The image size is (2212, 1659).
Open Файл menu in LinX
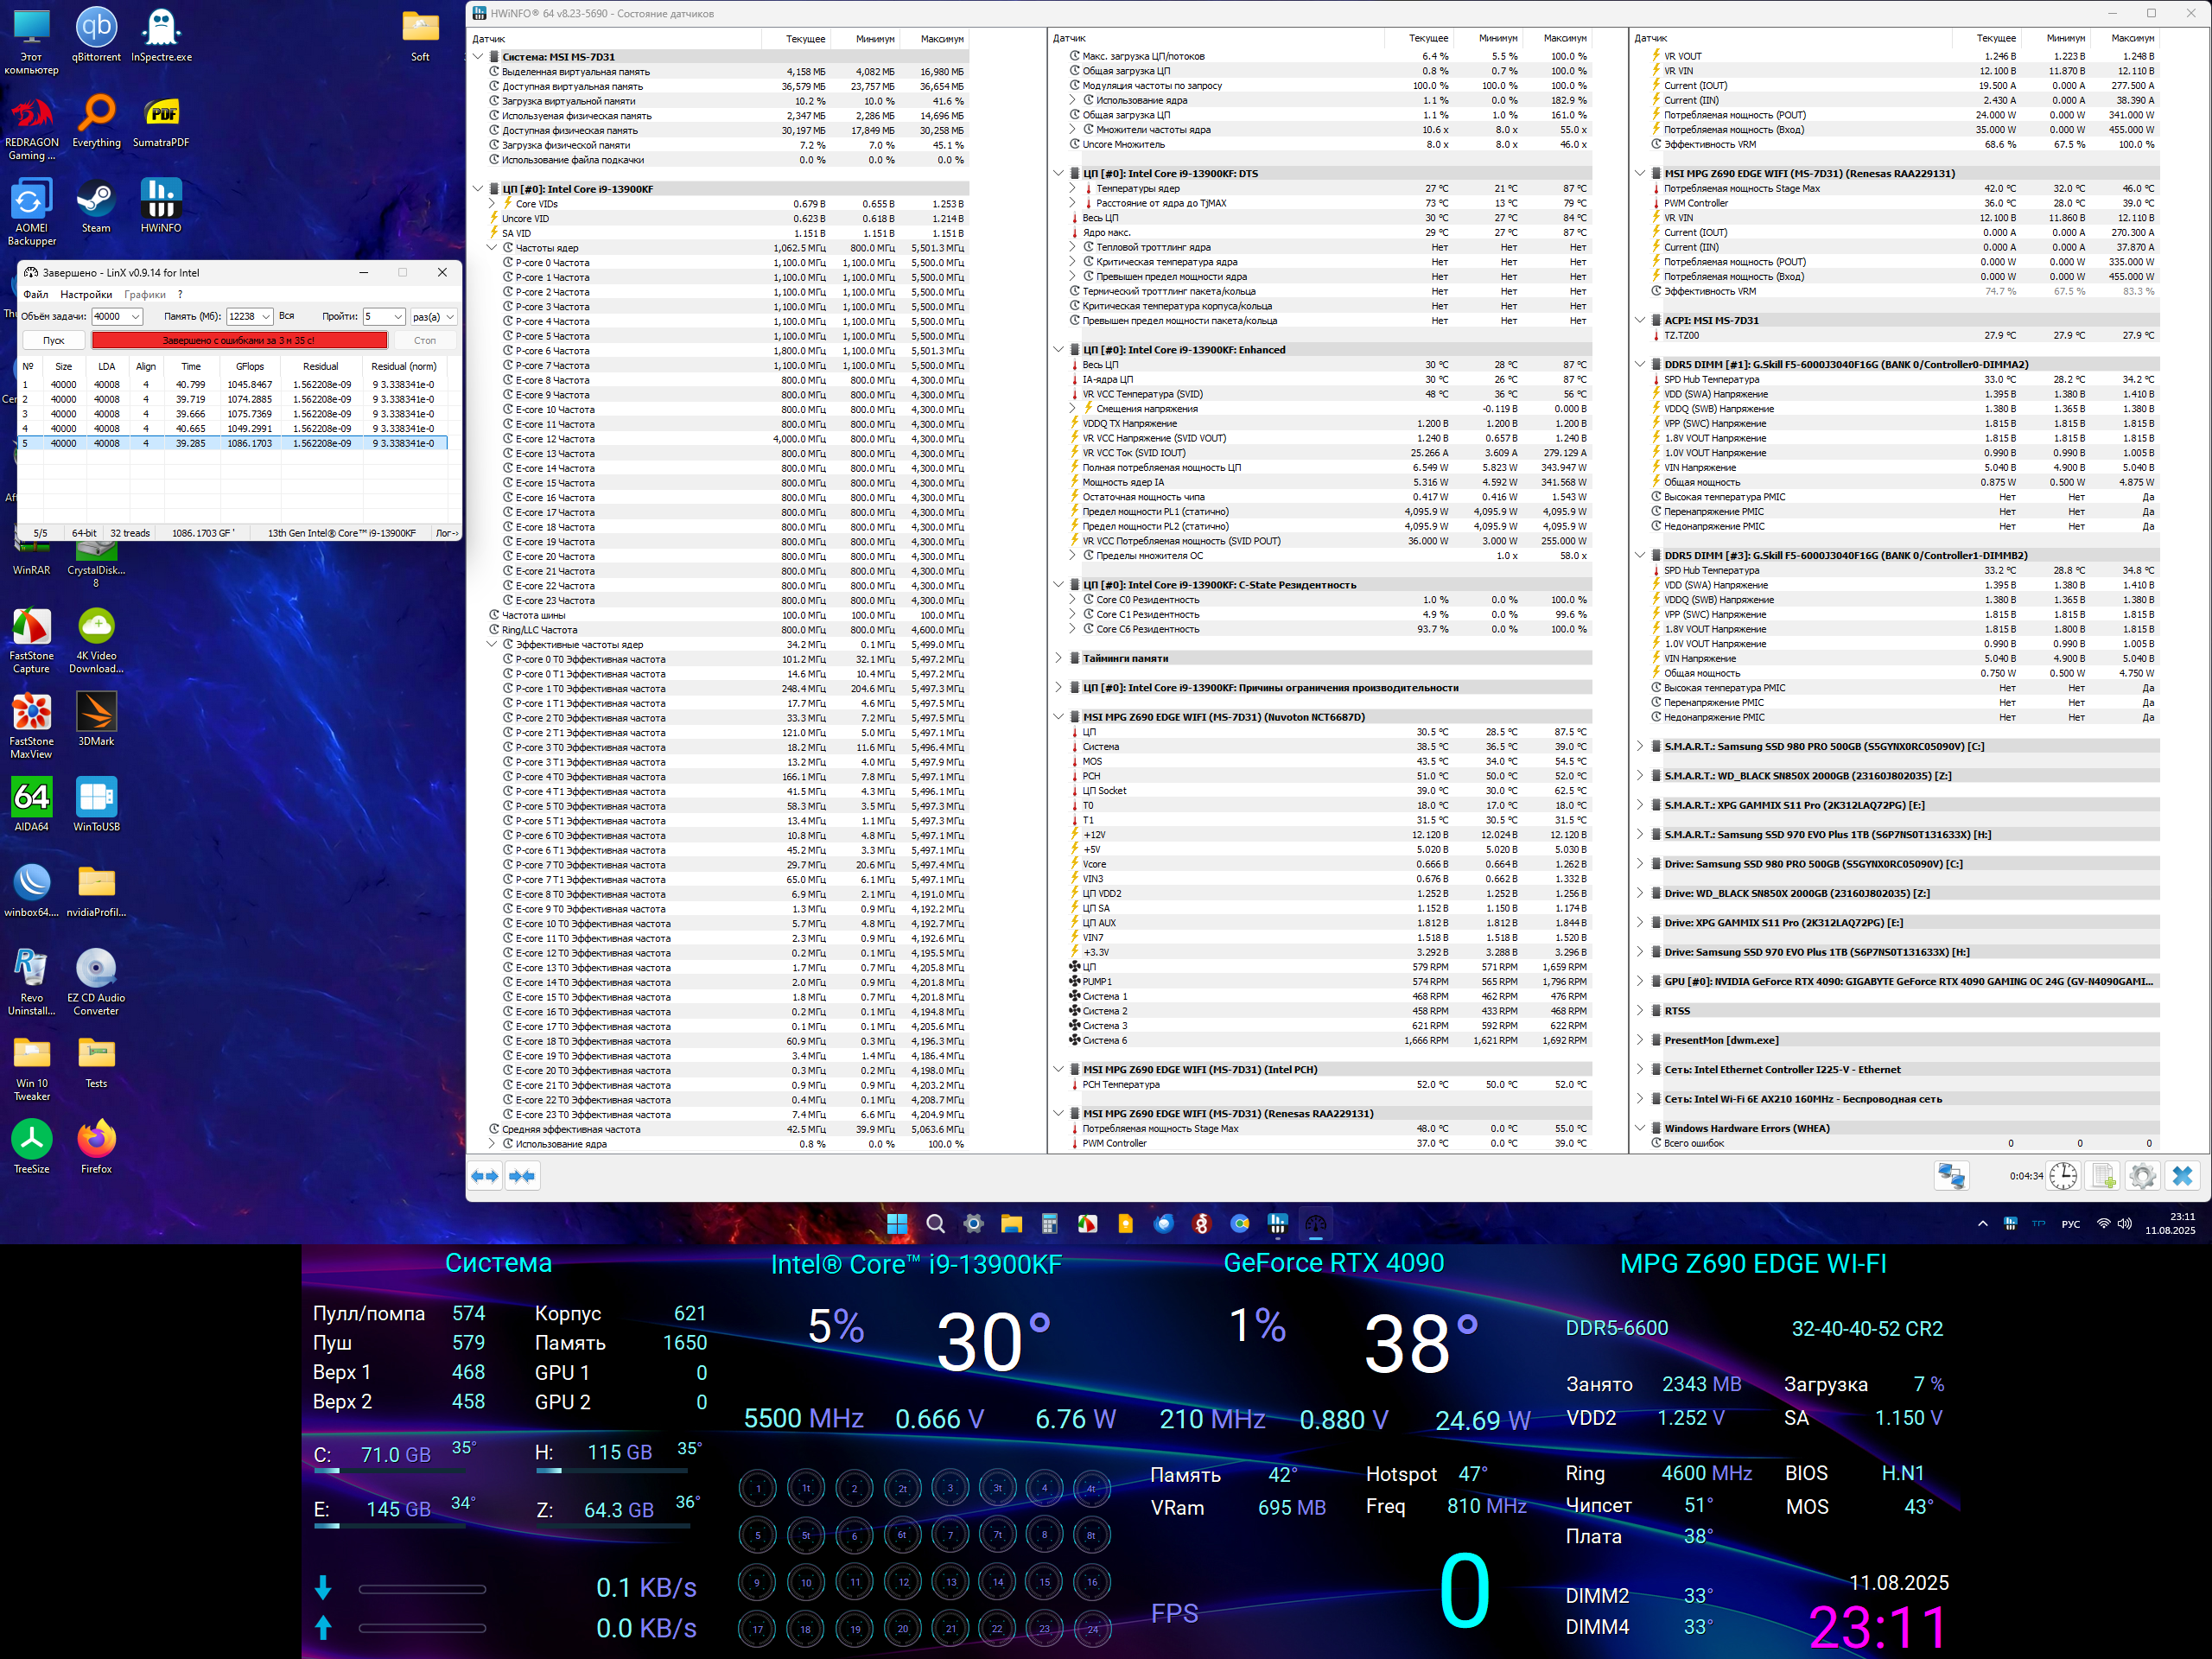pyautogui.click(x=36, y=295)
